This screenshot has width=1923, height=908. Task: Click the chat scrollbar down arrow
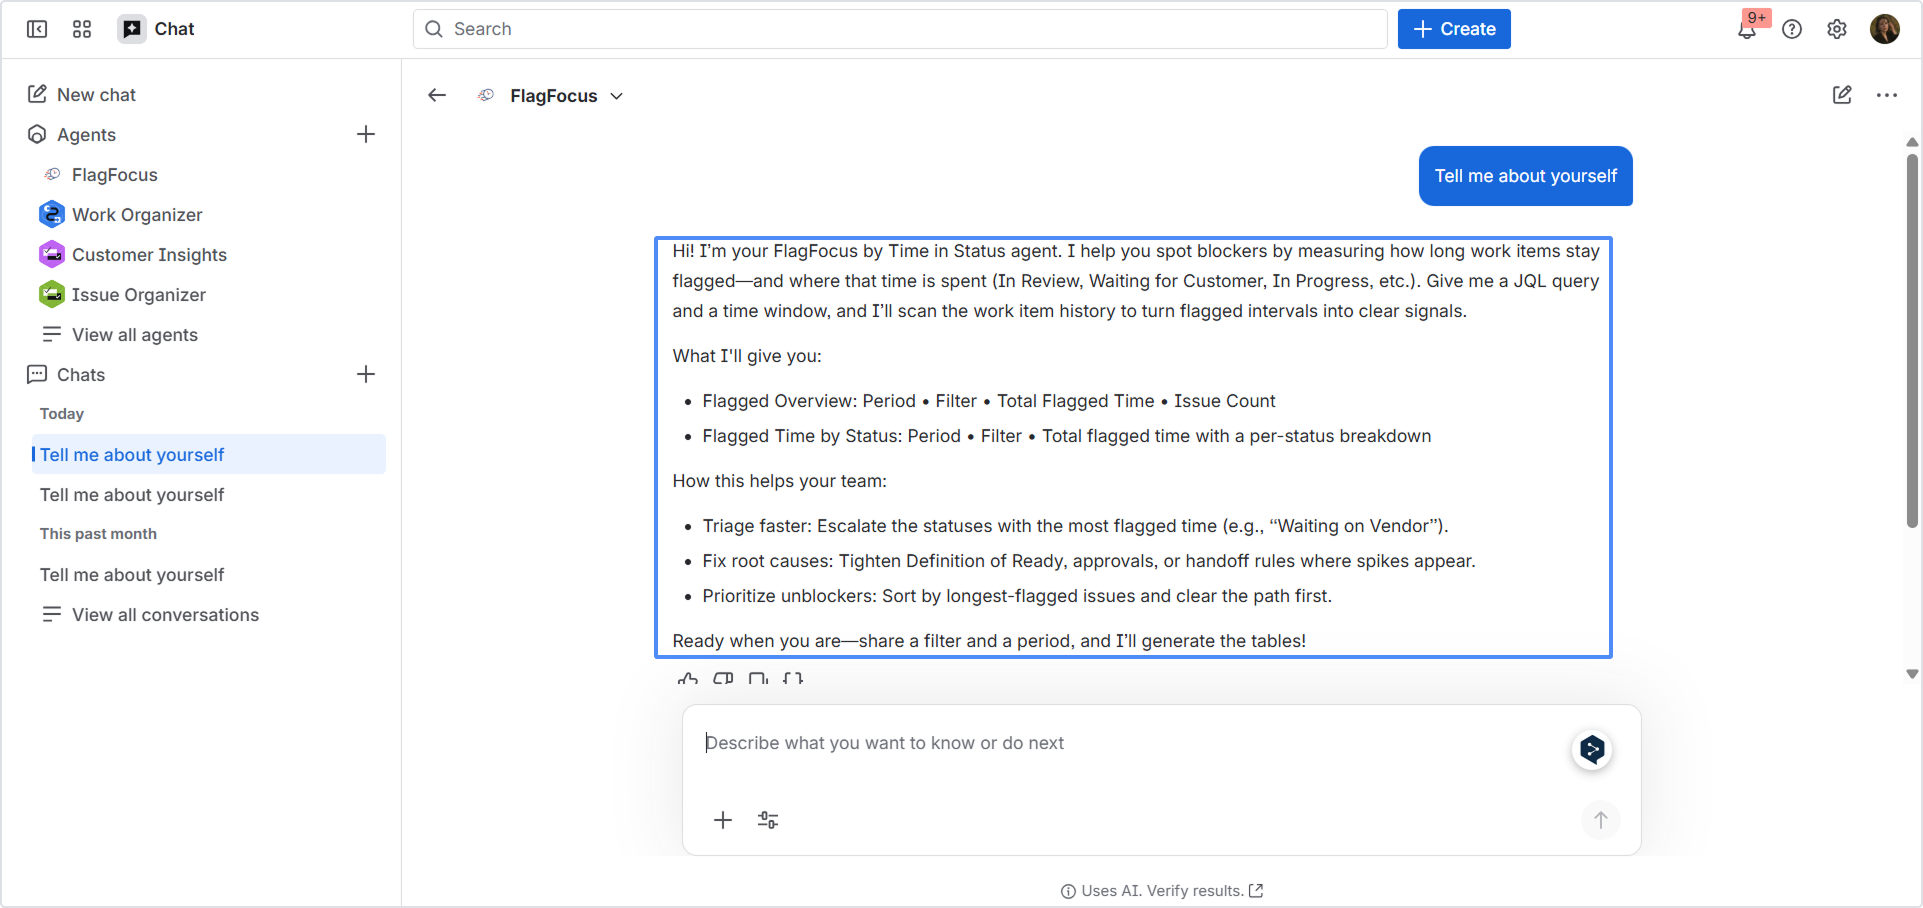coord(1912,675)
